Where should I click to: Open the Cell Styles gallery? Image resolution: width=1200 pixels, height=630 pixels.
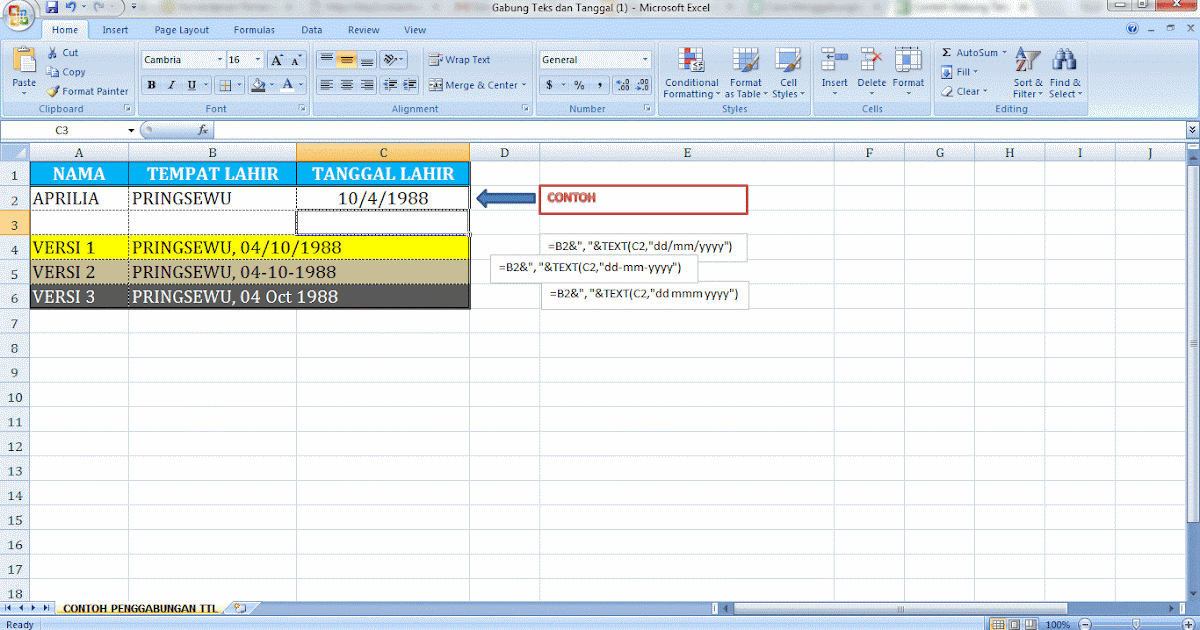788,73
